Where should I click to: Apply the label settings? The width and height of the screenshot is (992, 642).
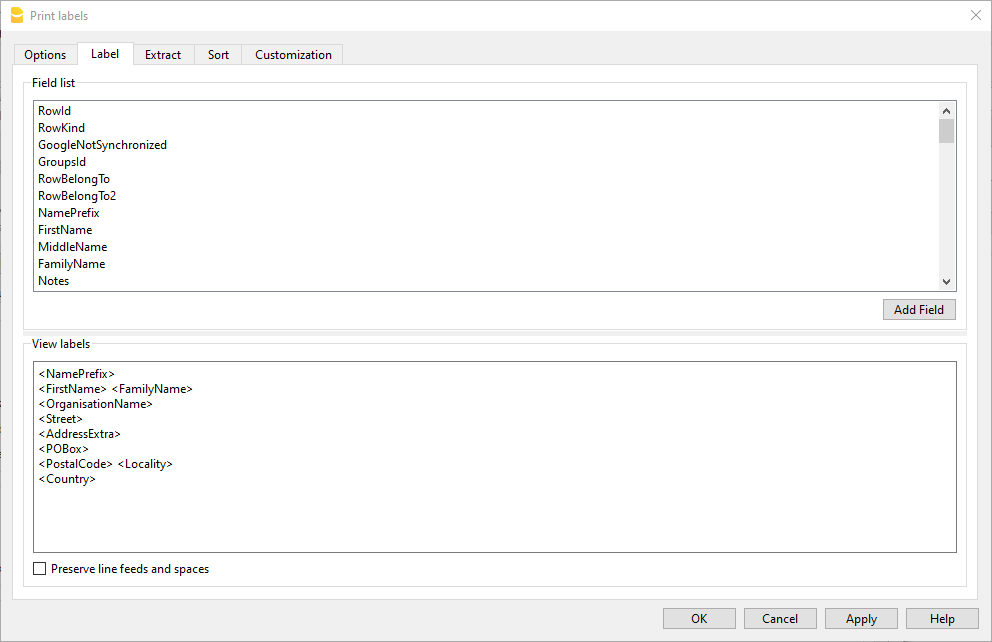(861, 619)
